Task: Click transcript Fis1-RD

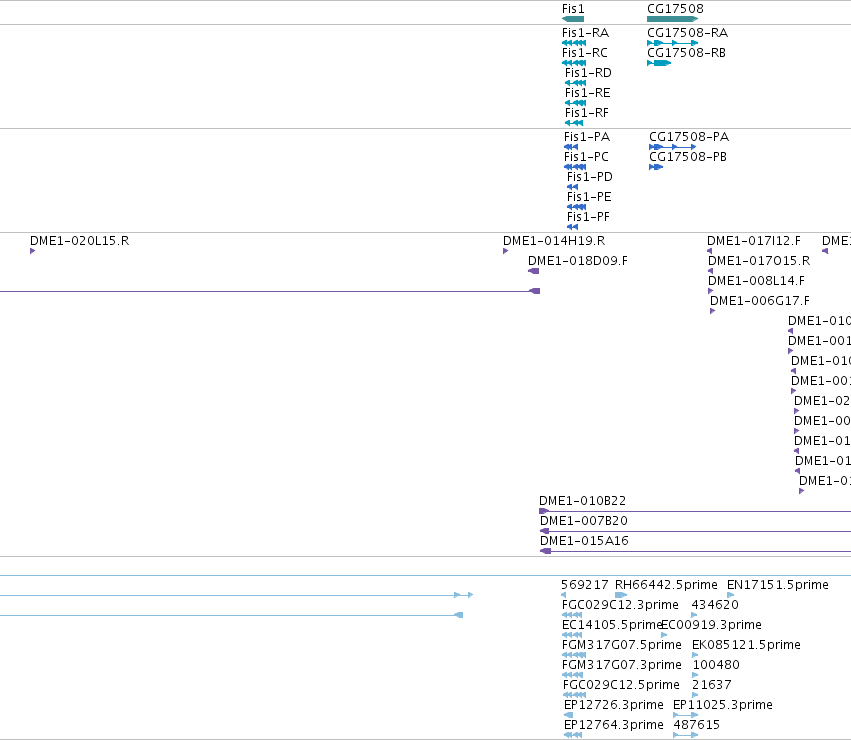Action: coord(588,73)
